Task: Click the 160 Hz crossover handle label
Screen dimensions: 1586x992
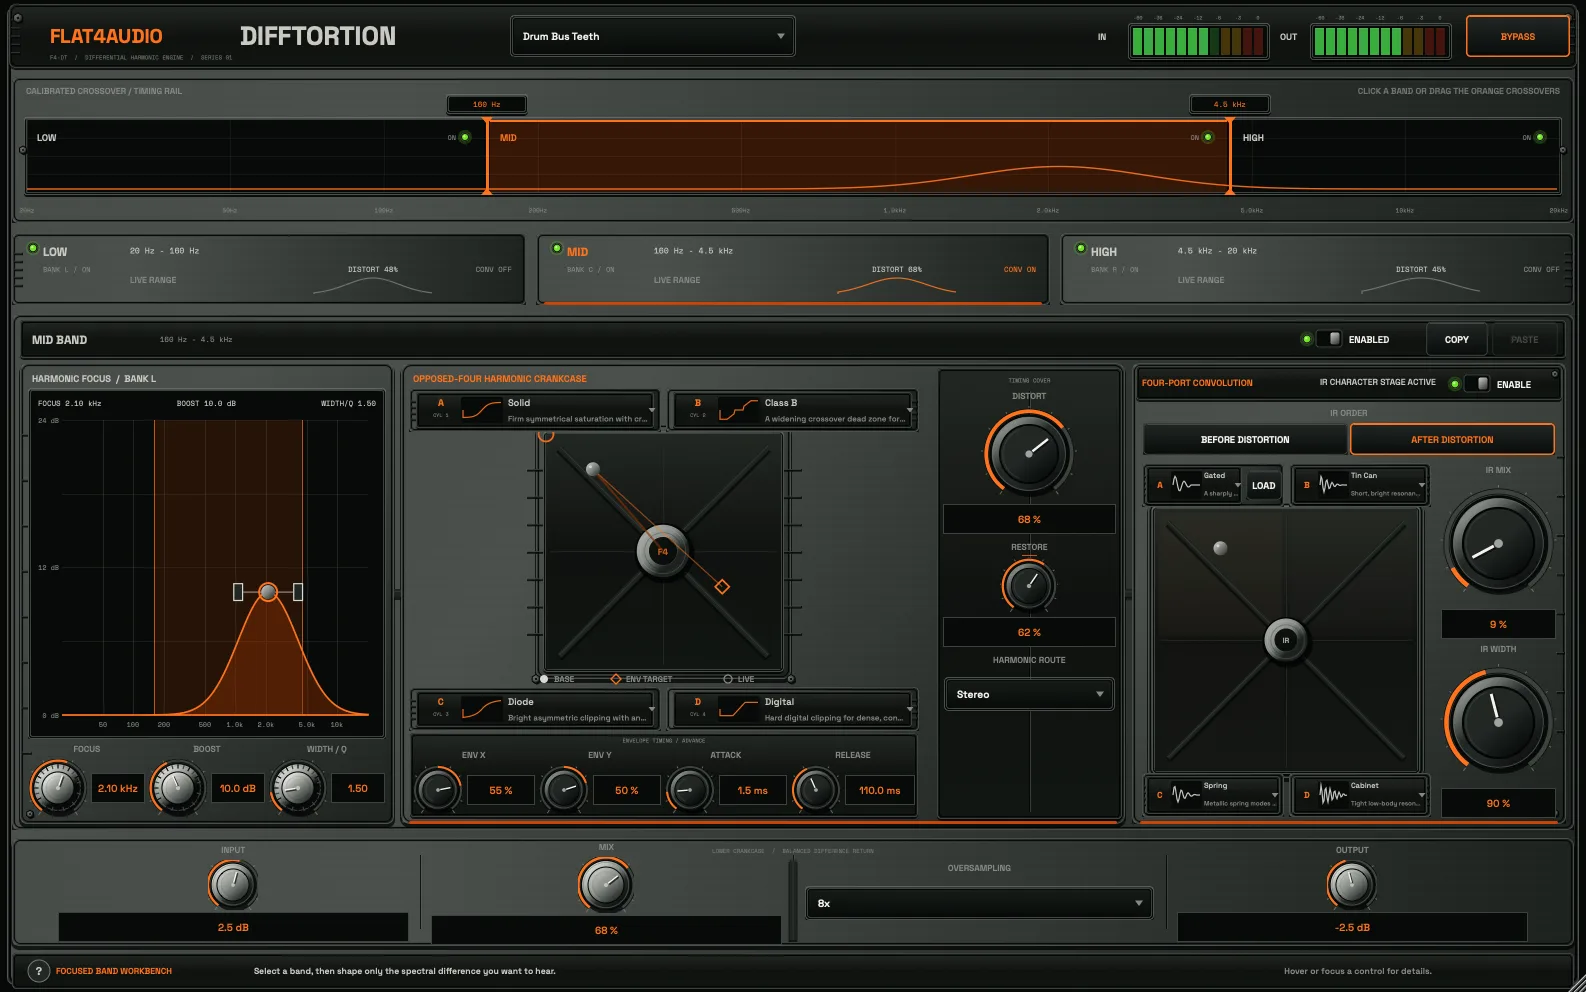Action: pos(486,104)
